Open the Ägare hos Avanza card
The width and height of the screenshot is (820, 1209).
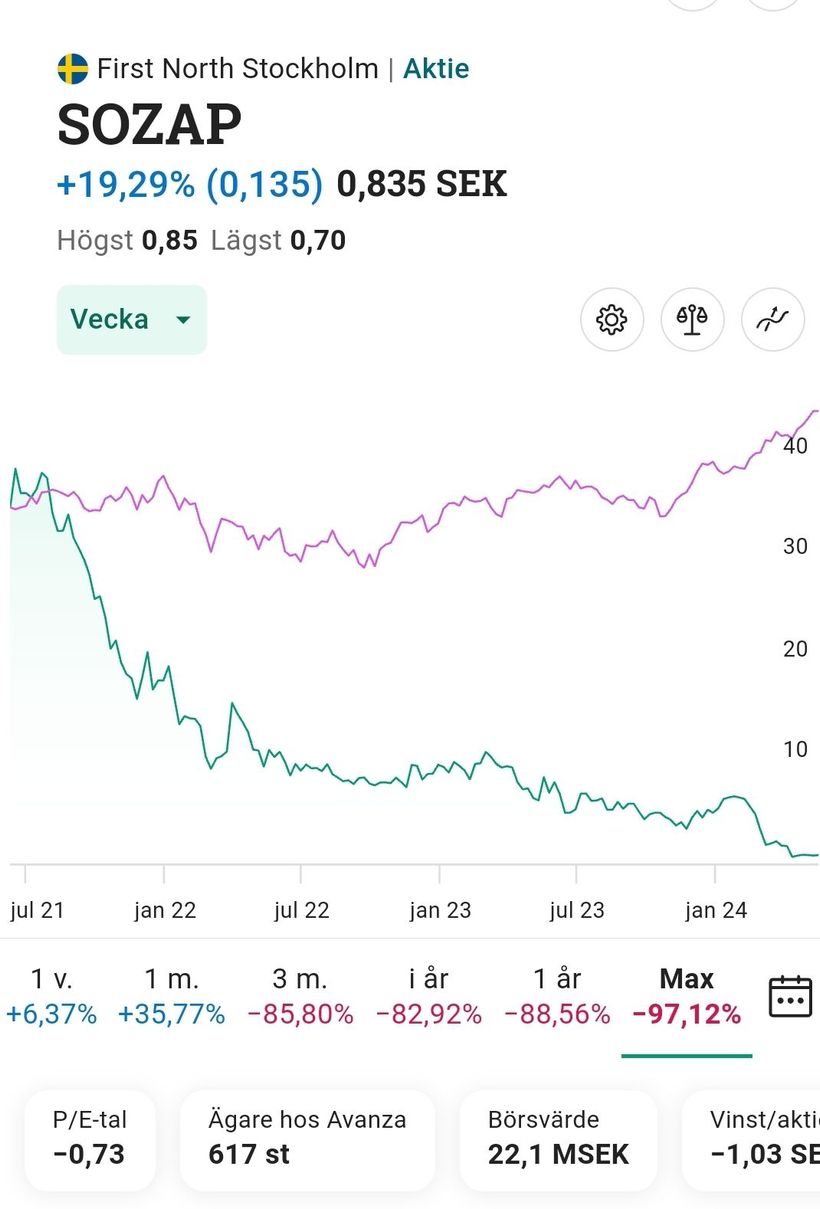pos(307,1138)
